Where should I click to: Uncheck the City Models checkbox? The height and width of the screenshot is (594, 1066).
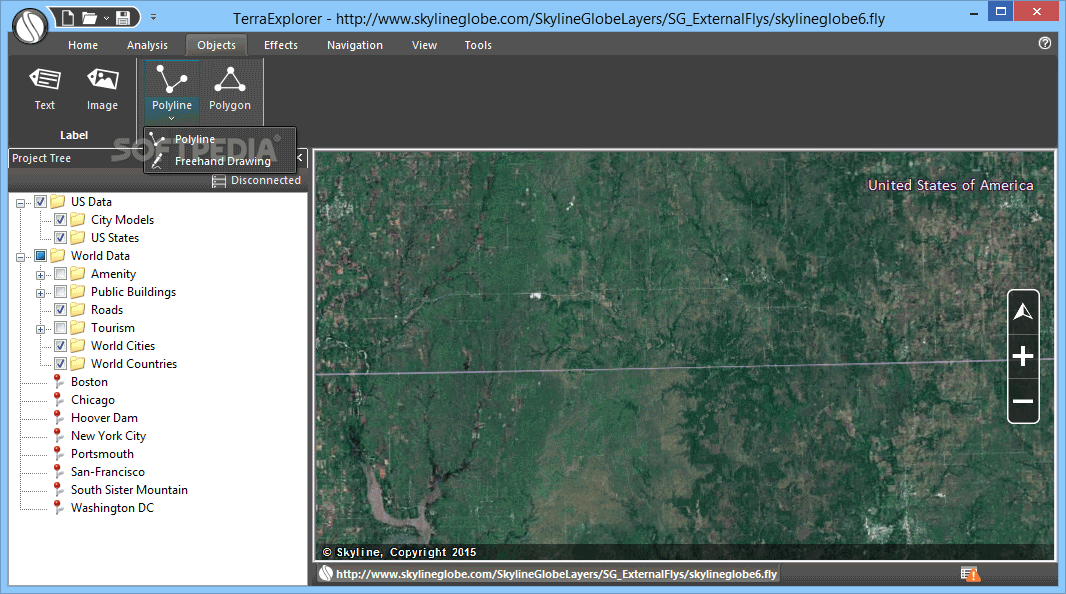(61, 220)
